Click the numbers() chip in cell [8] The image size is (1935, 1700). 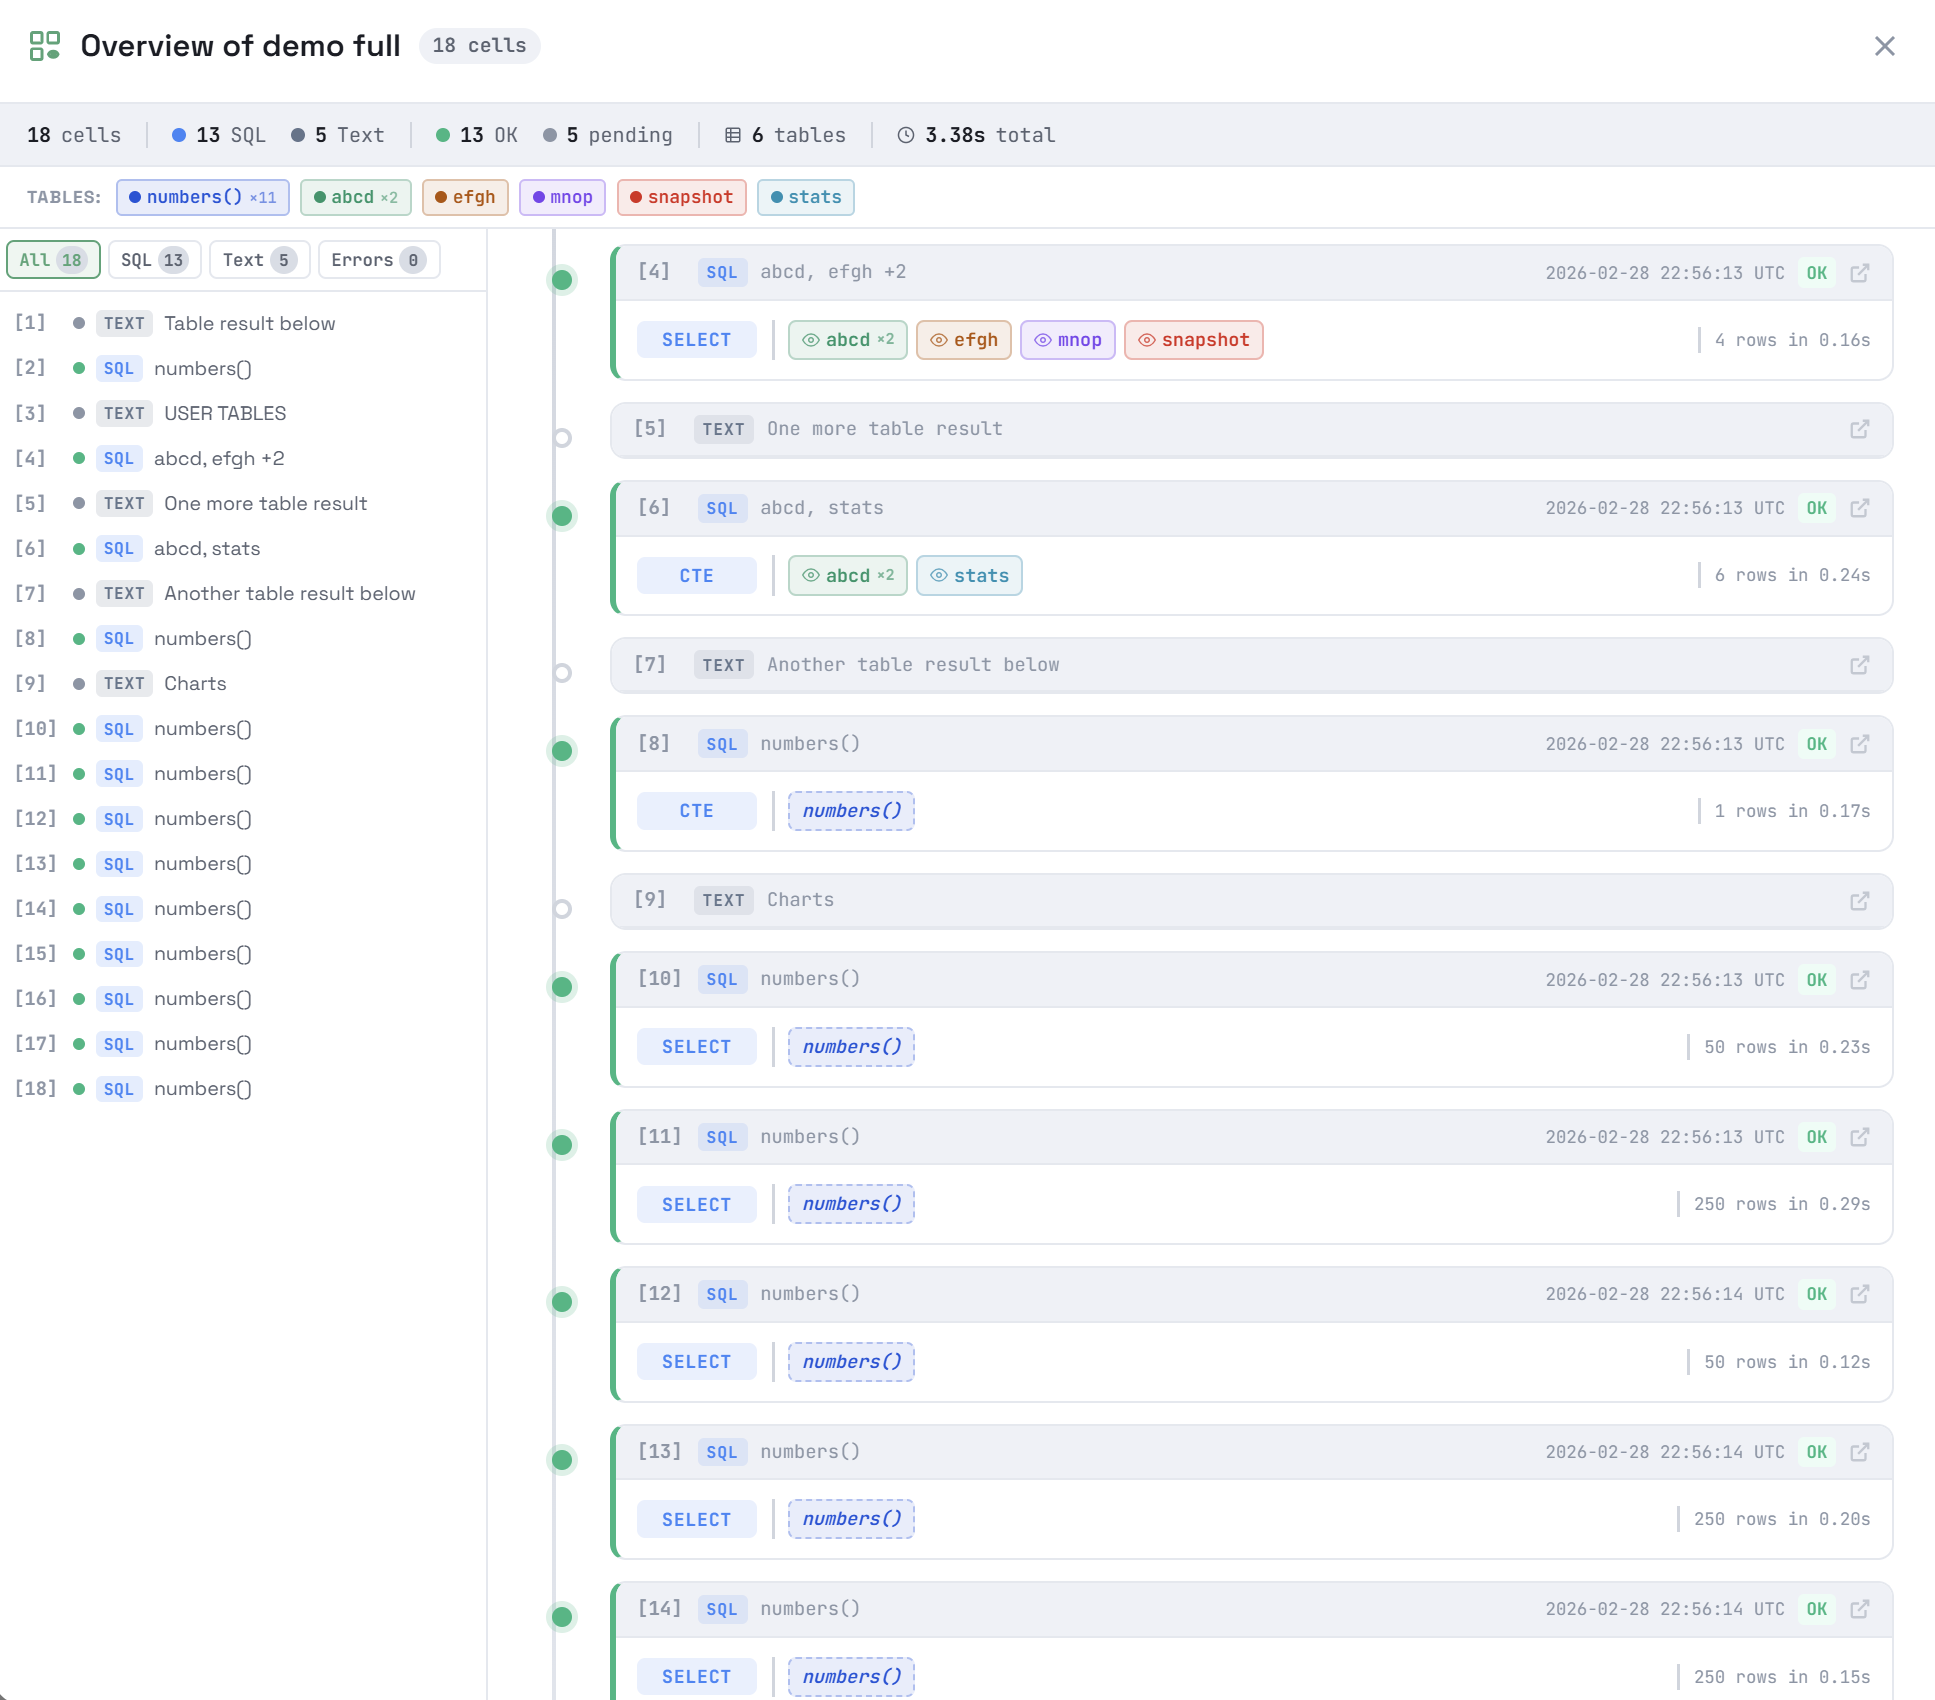click(x=851, y=811)
